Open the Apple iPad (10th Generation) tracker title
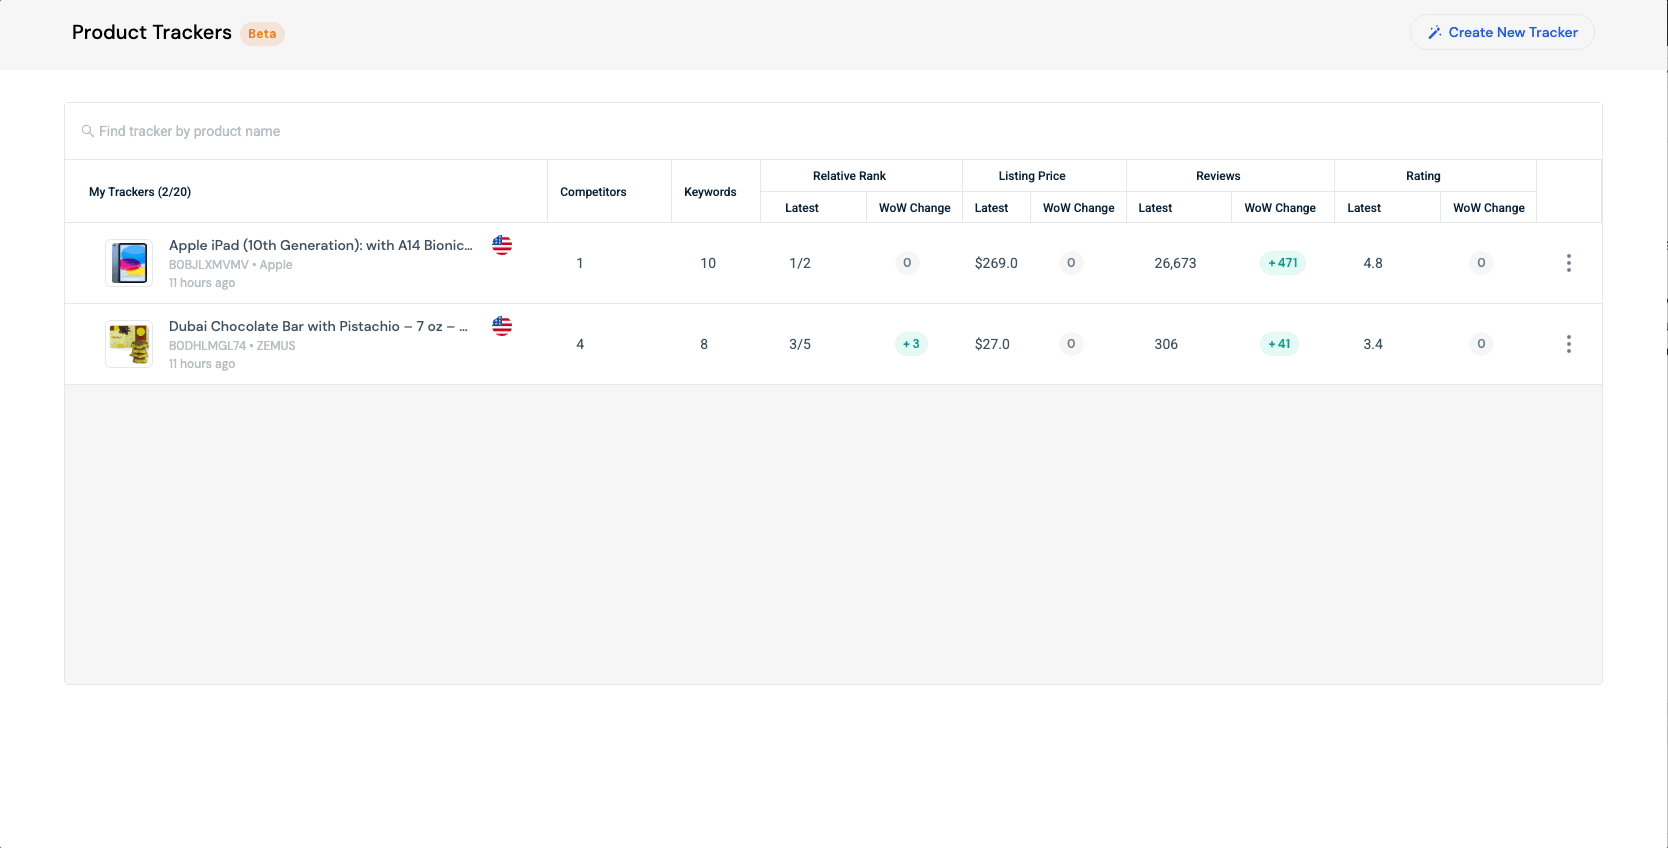The height and width of the screenshot is (848, 1668). point(320,245)
